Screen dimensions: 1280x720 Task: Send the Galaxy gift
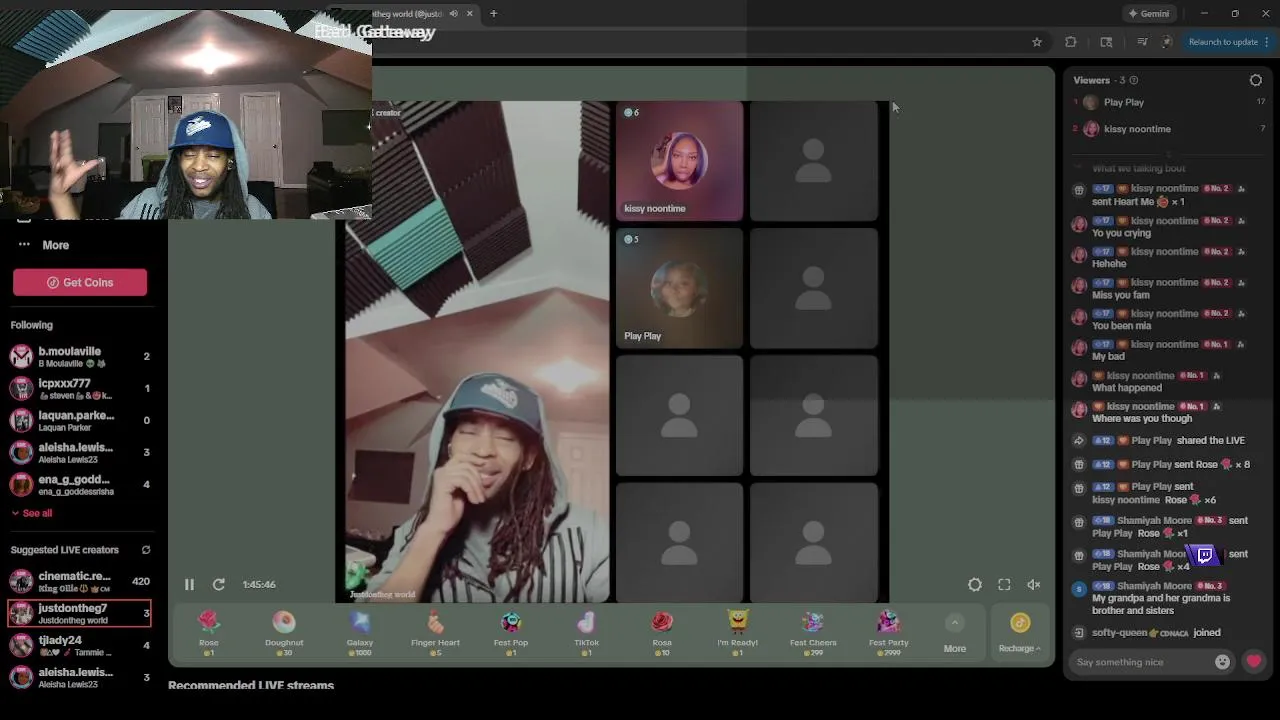[x=360, y=633]
